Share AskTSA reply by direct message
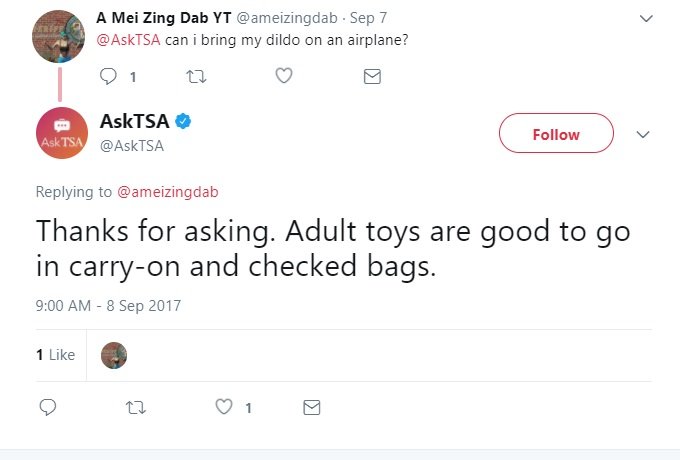The width and height of the screenshot is (680, 460). (x=312, y=407)
